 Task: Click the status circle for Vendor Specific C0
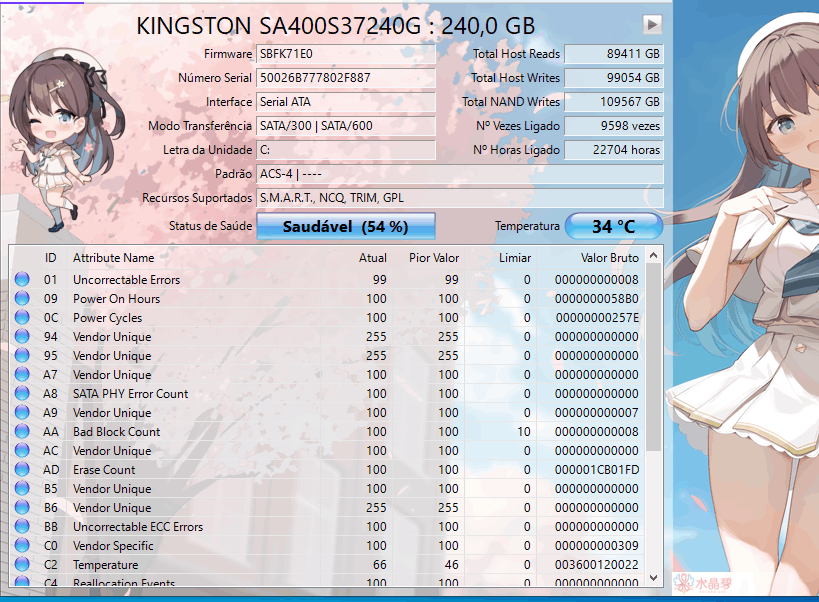22,545
